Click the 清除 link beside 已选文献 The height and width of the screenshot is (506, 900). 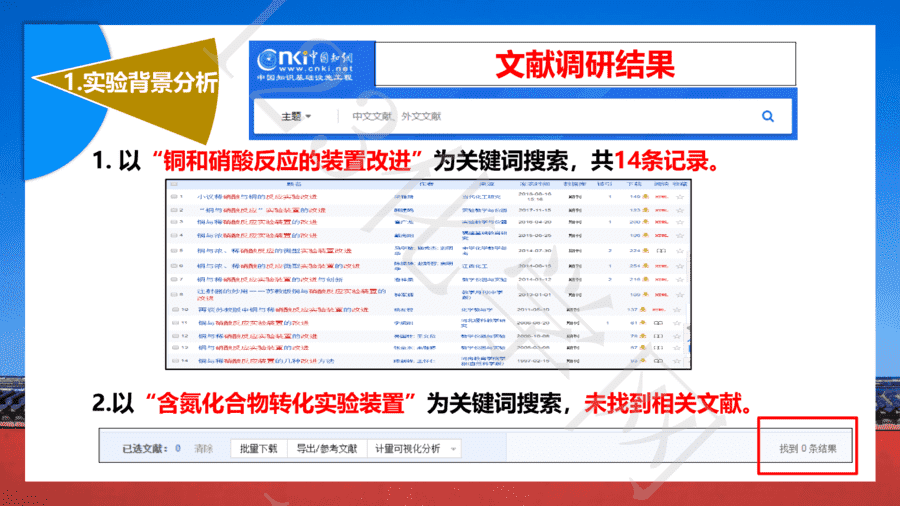click(x=203, y=449)
